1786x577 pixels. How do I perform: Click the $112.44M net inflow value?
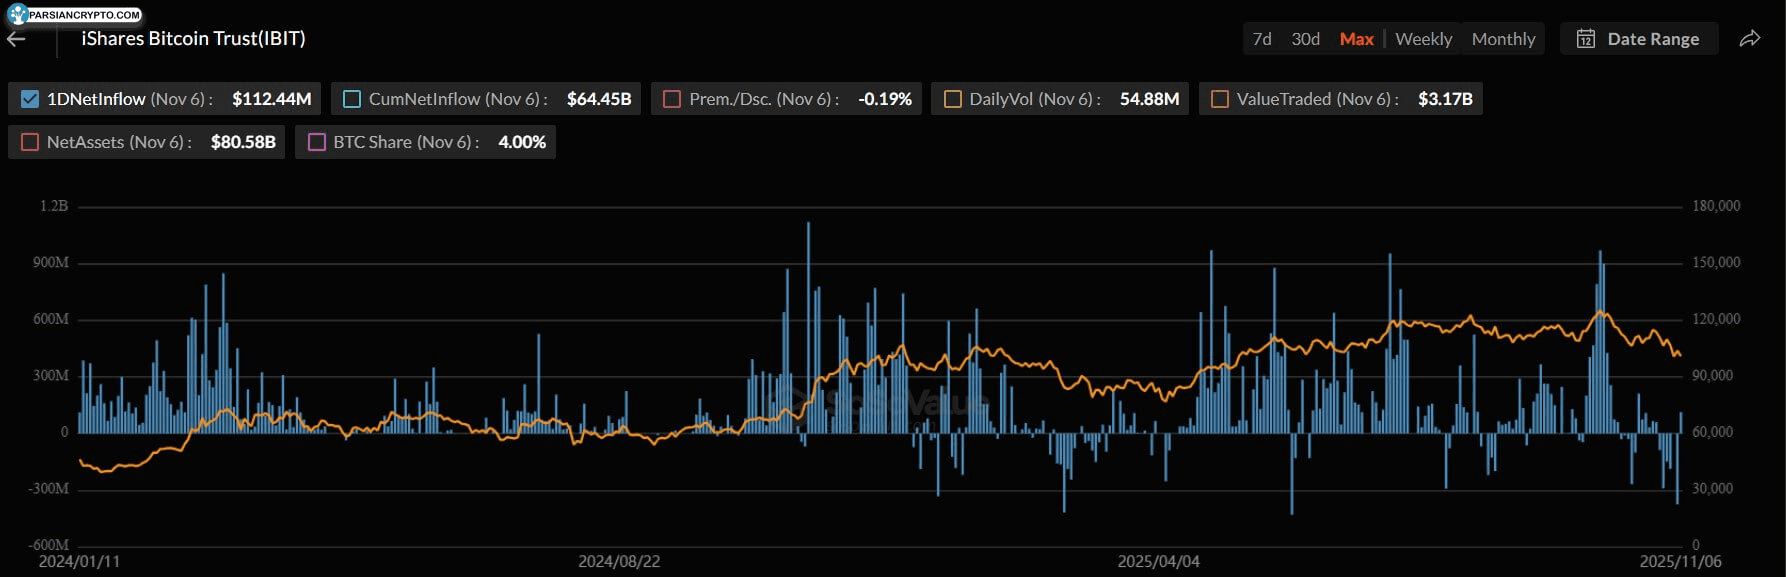272,99
